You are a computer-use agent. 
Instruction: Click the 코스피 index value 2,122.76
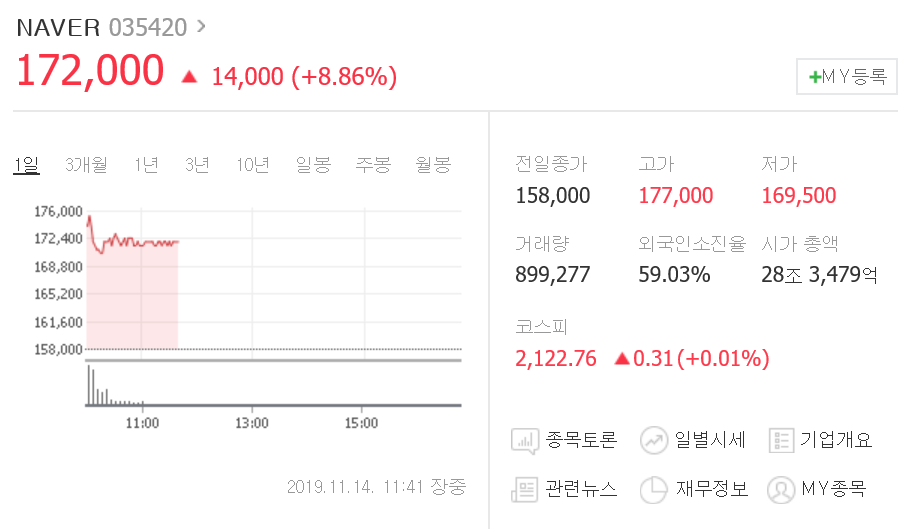coord(556,358)
